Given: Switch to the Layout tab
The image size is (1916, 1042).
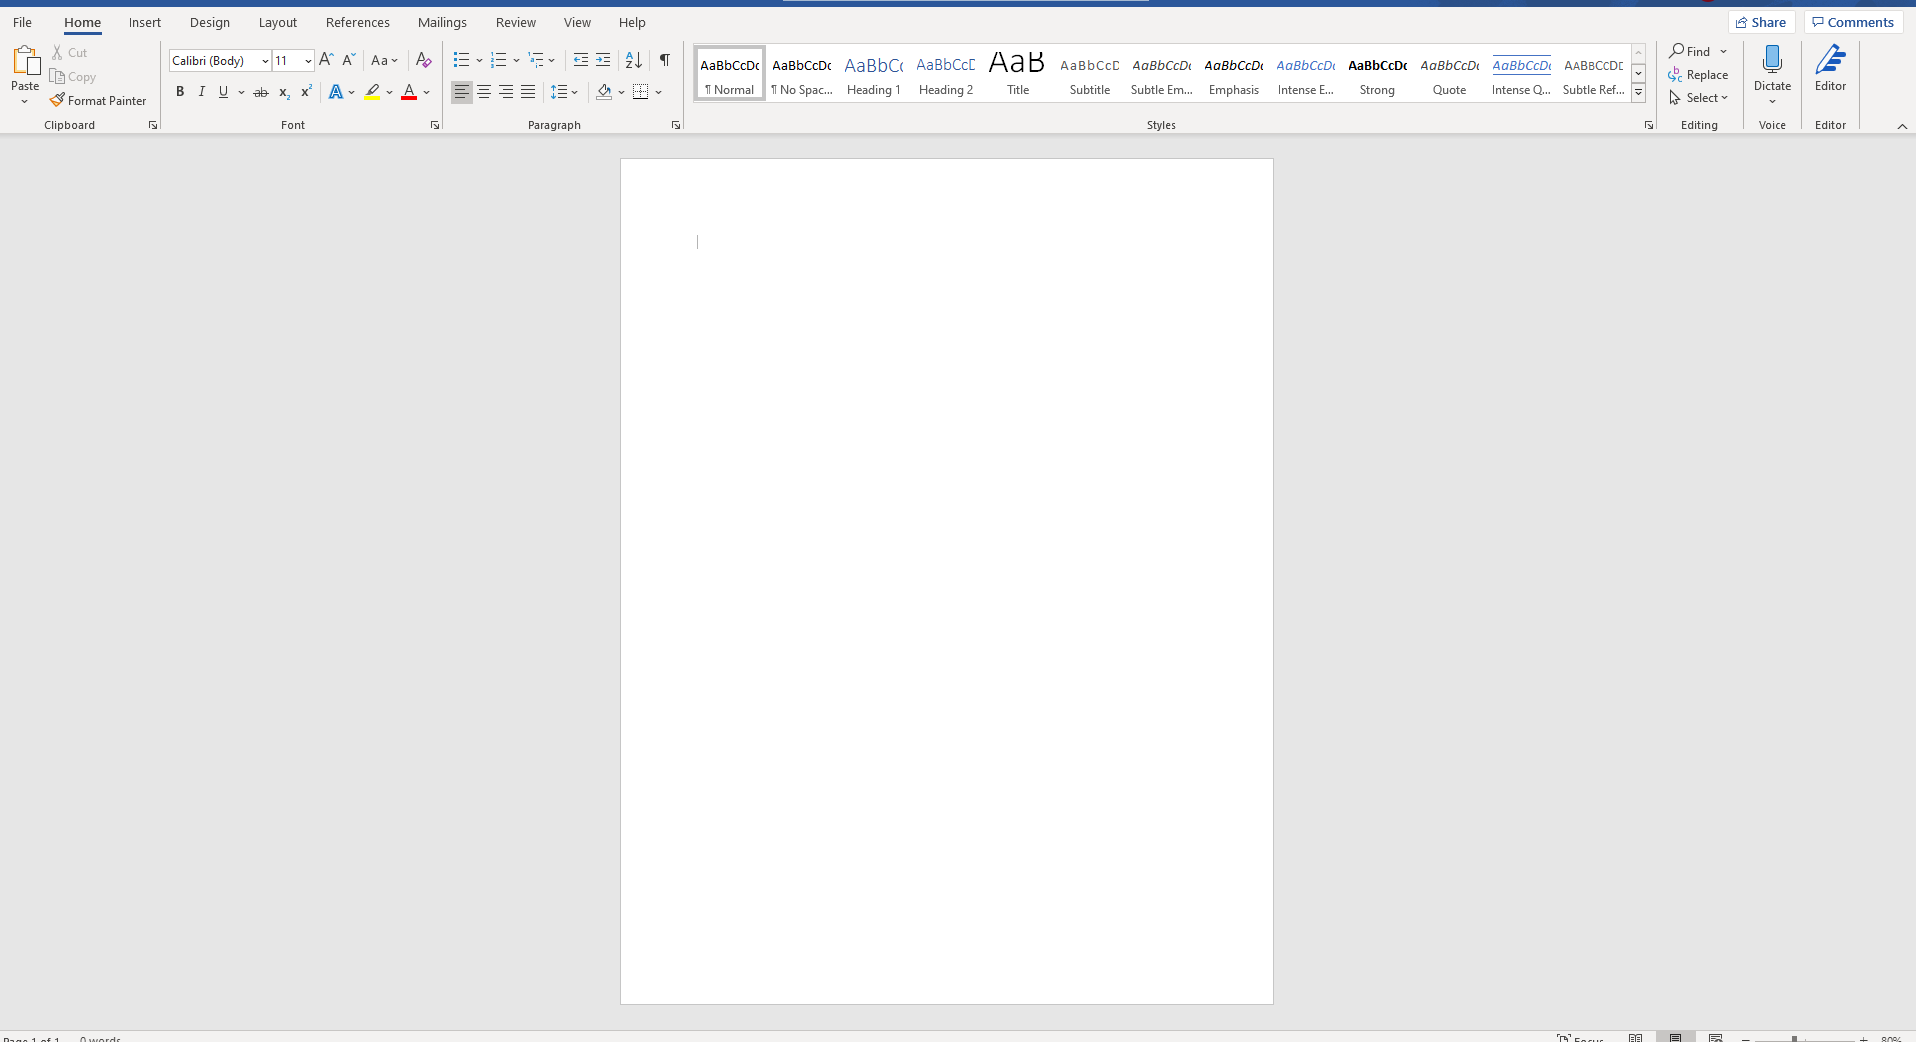Looking at the screenshot, I should click(278, 22).
